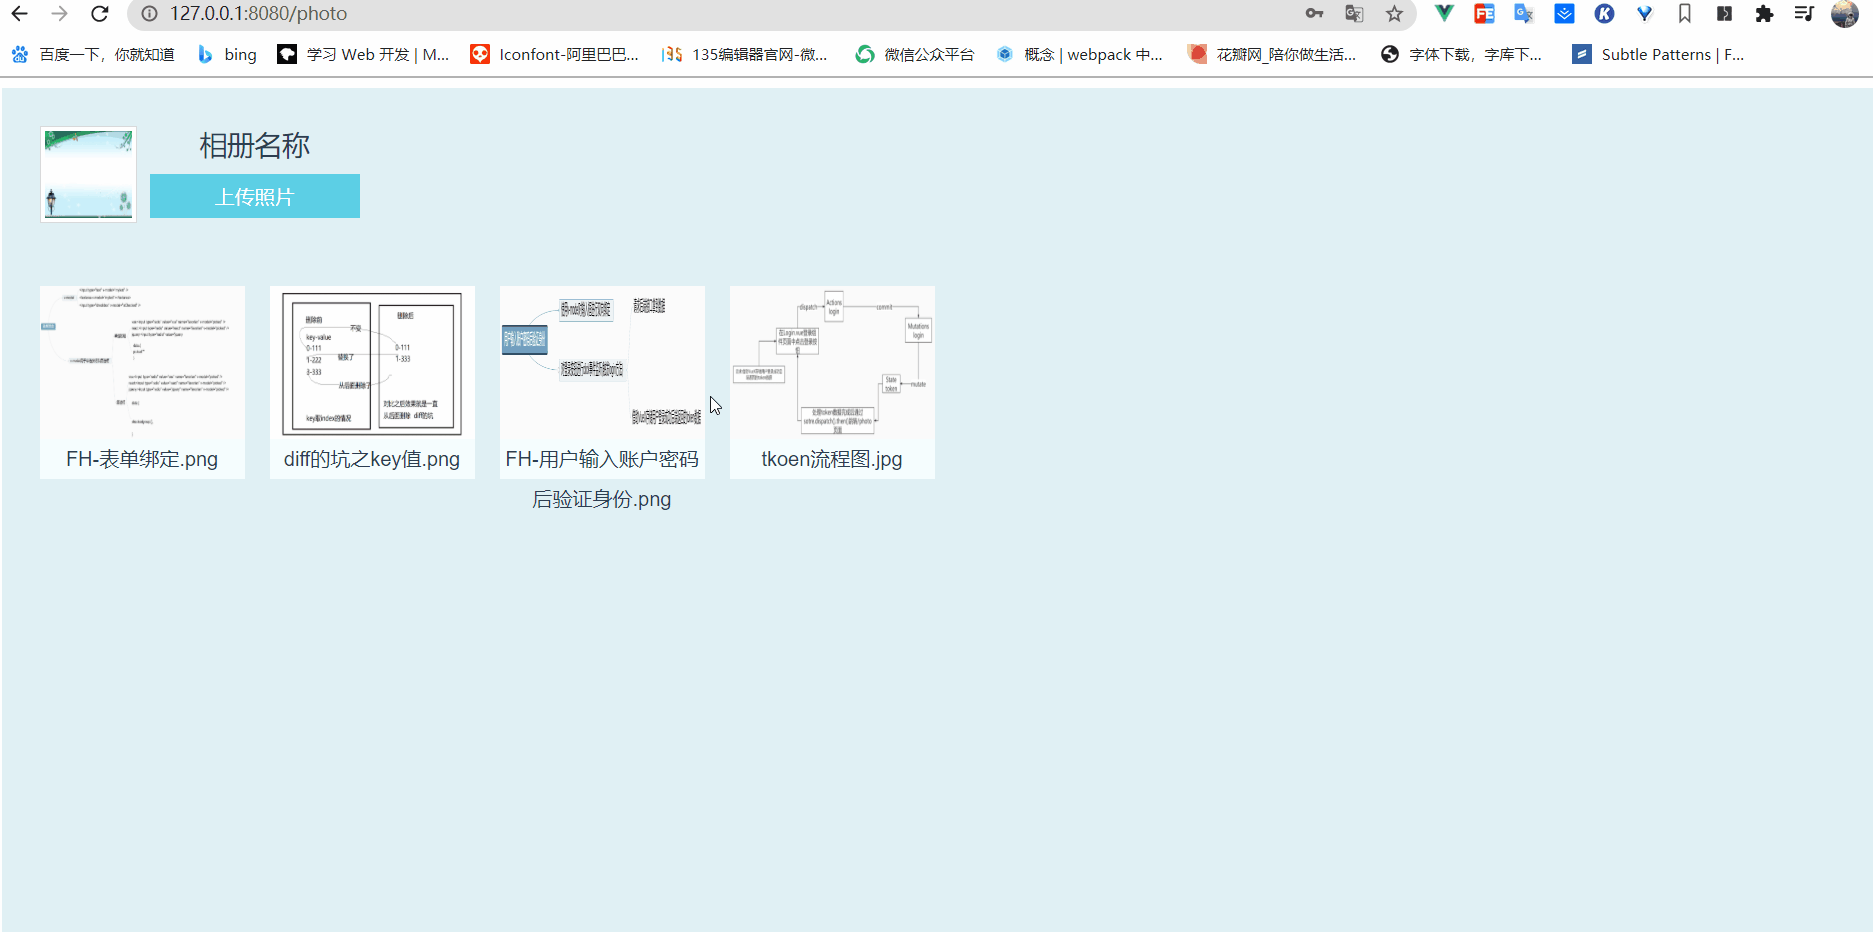This screenshot has width=1873, height=932.
Task: Go back using browser back arrow
Action: pyautogui.click(x=19, y=14)
